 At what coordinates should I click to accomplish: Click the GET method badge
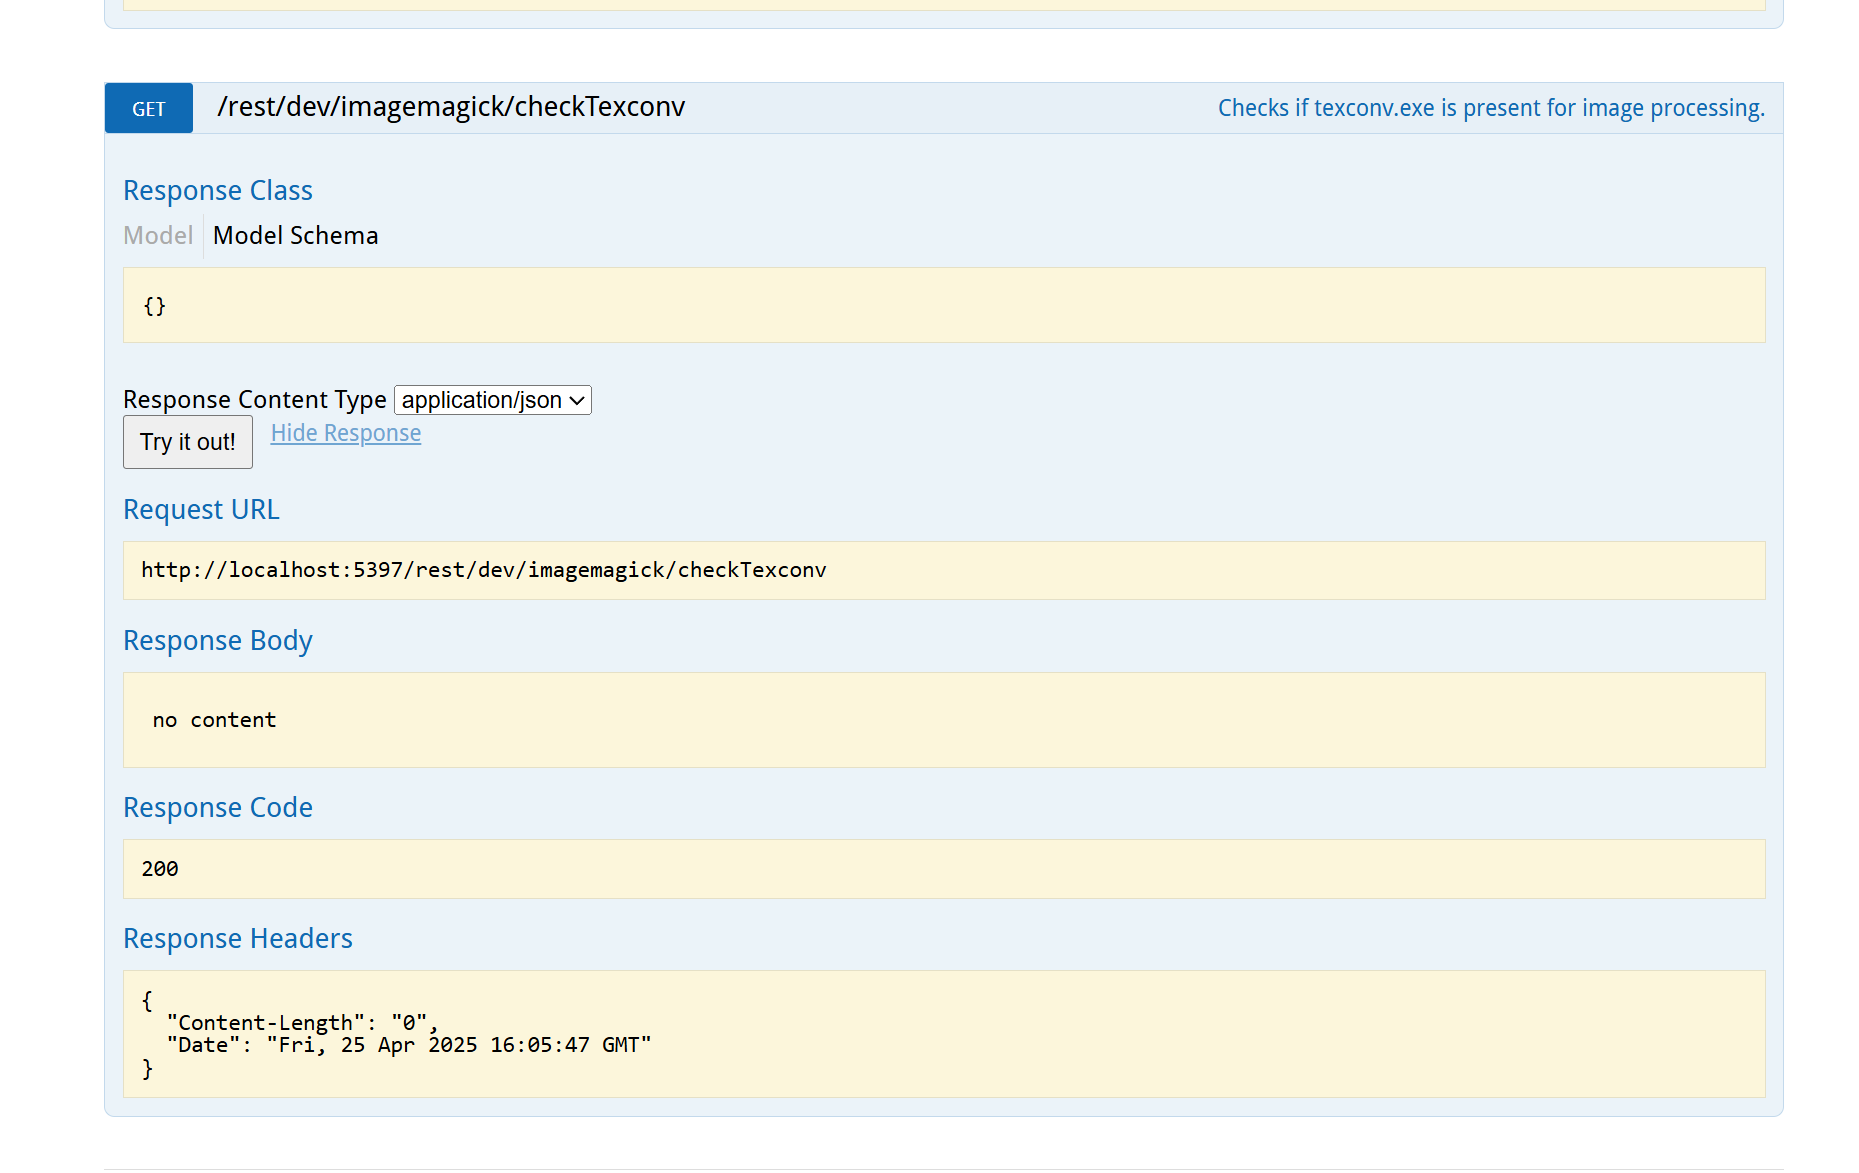pyautogui.click(x=149, y=108)
